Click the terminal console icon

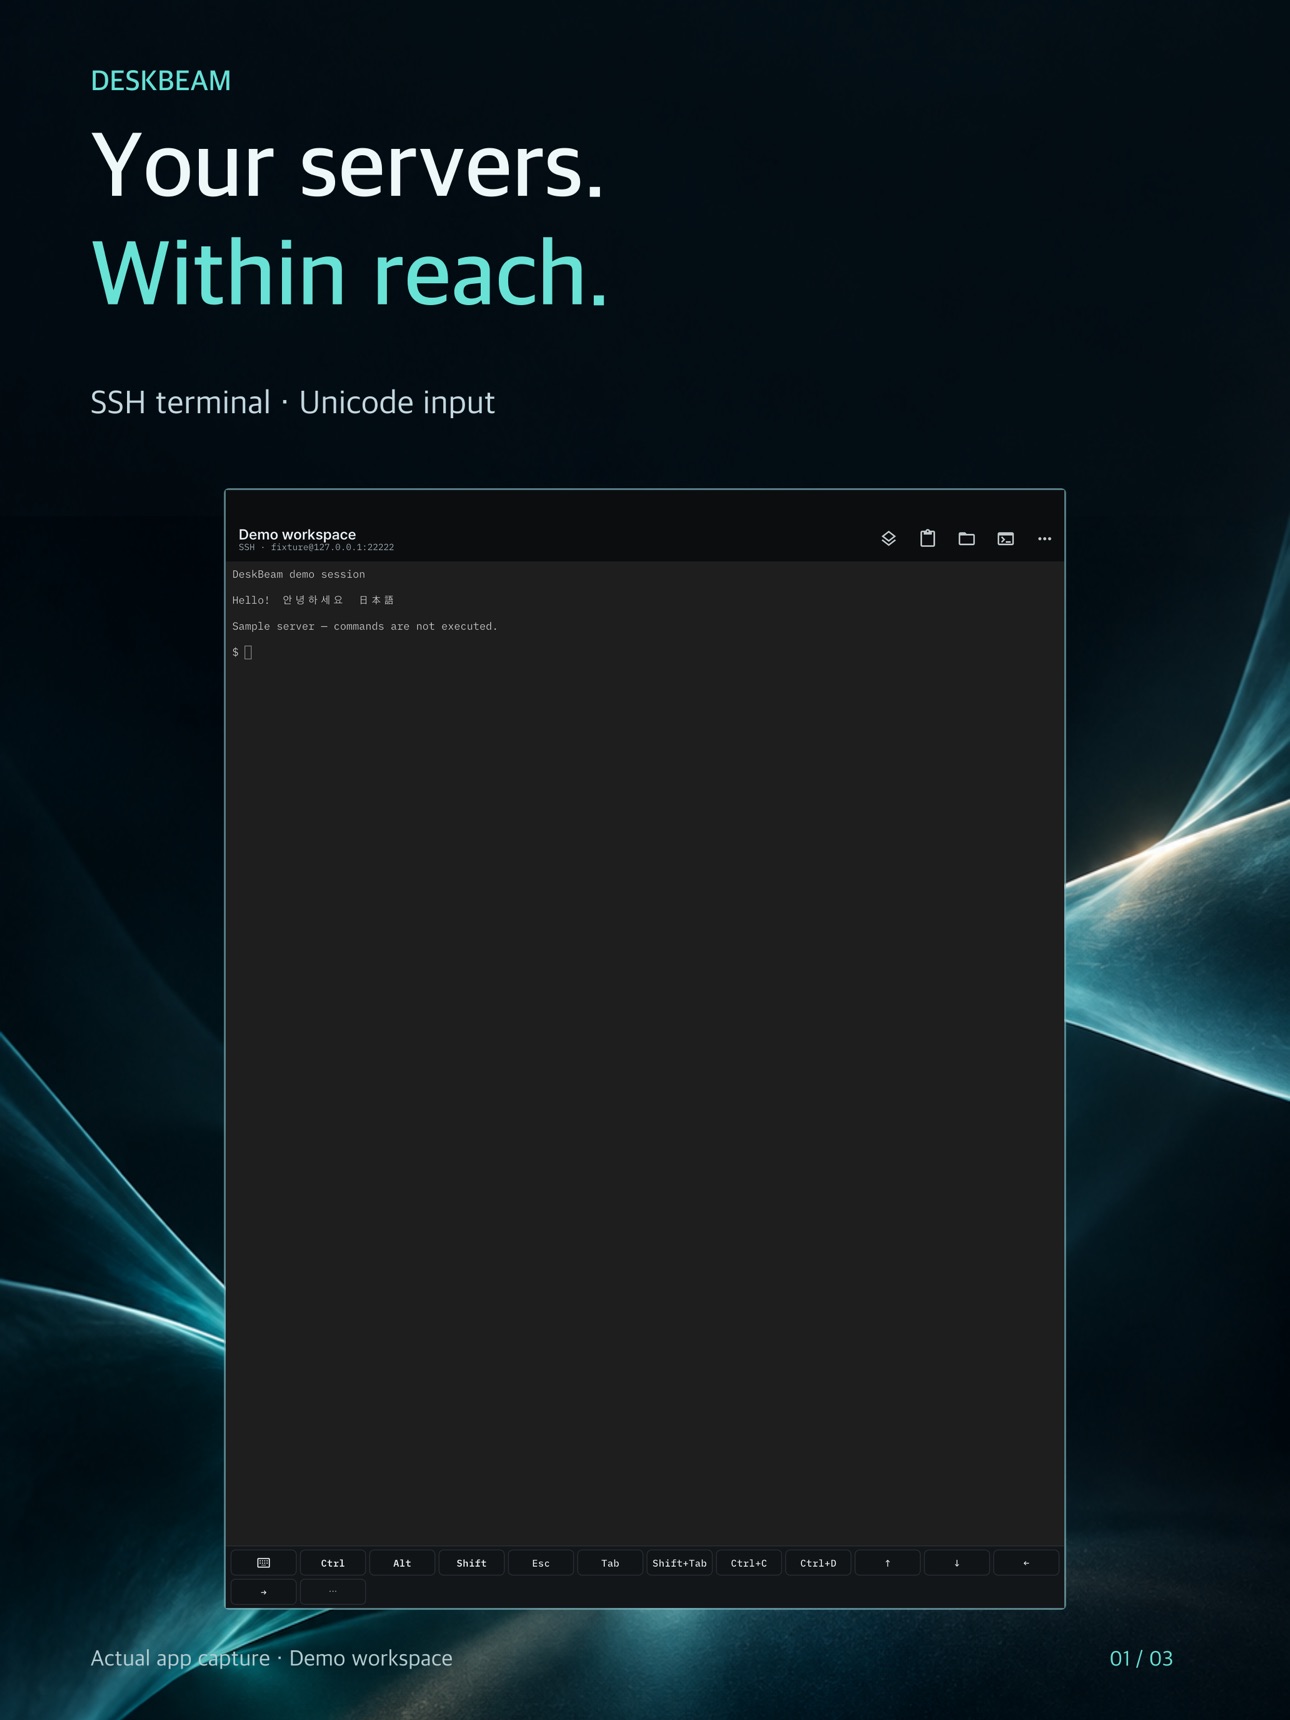coord(1005,539)
